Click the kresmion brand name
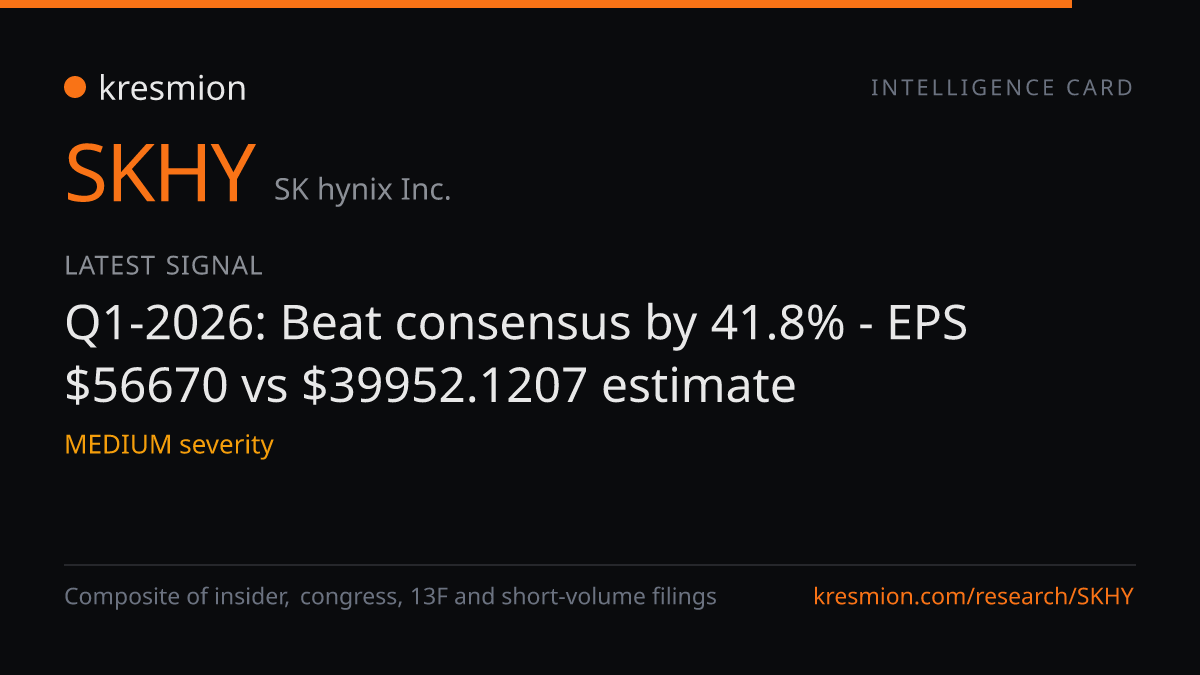The height and width of the screenshot is (675, 1200). pyautogui.click(x=172, y=88)
